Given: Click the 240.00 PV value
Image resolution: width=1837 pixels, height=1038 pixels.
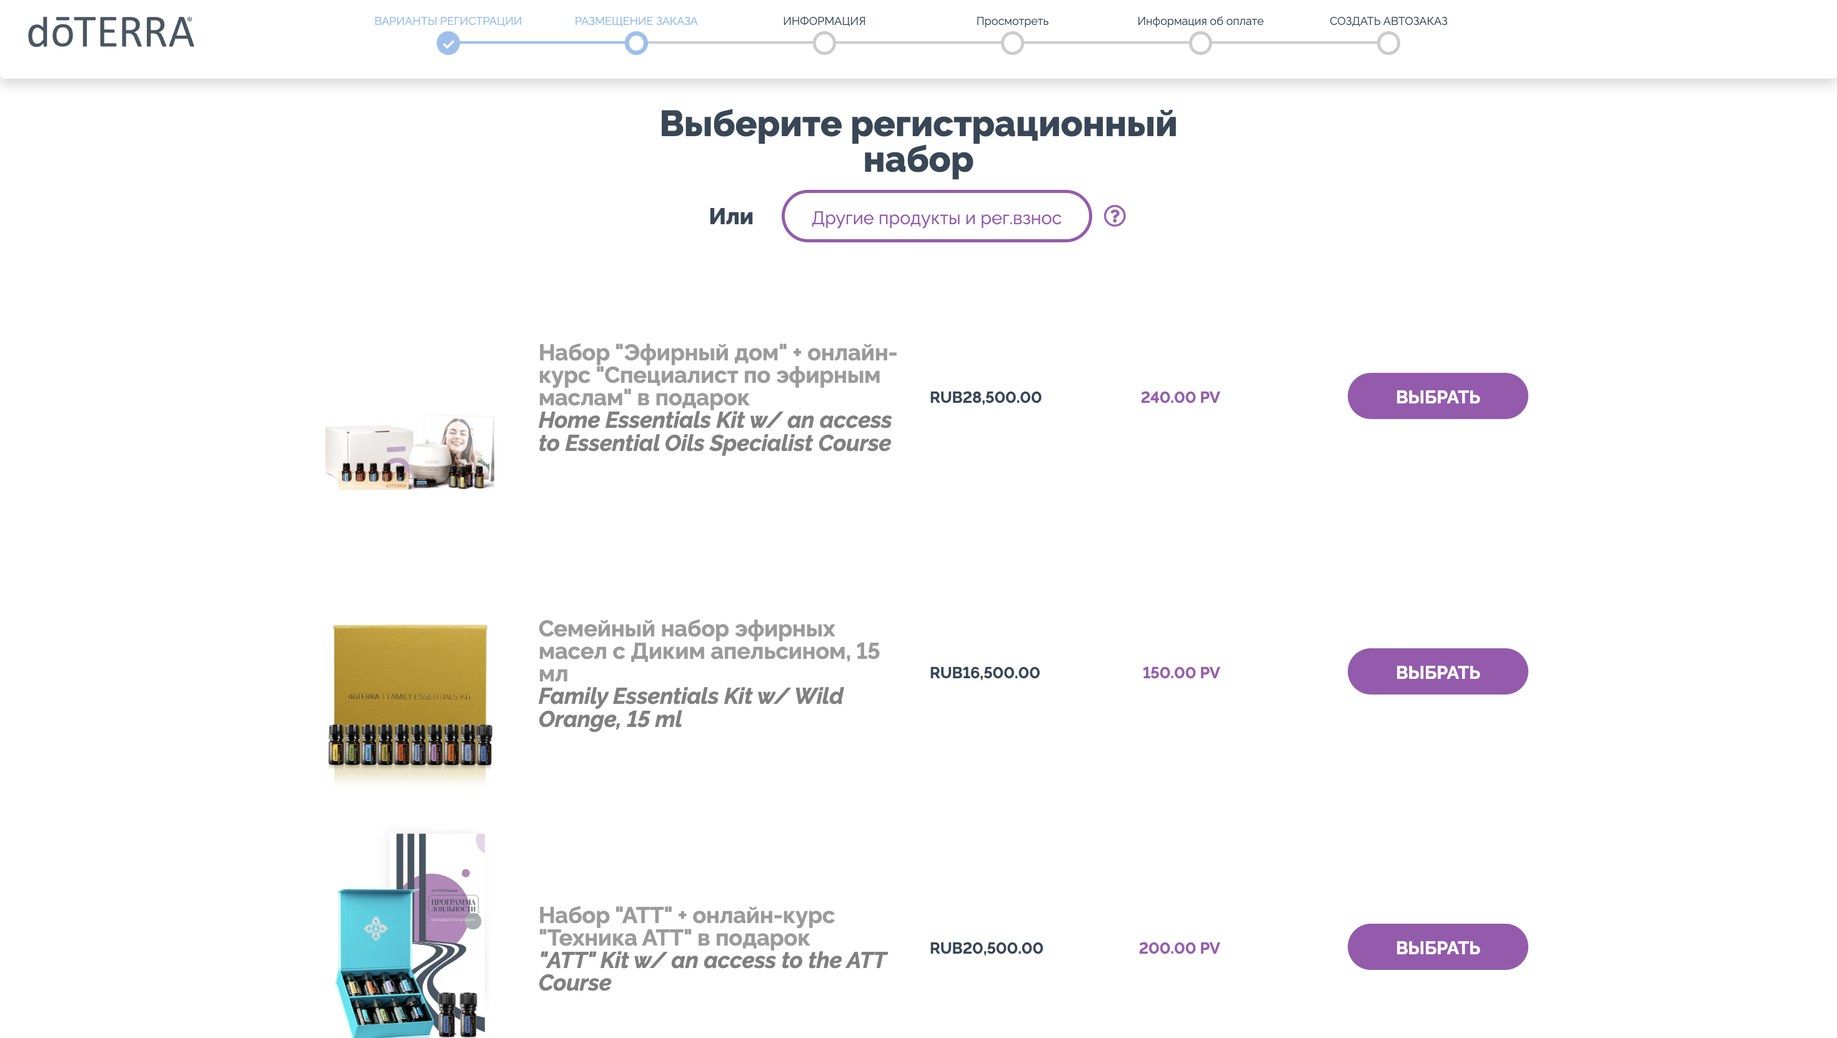Looking at the screenshot, I should coord(1180,397).
